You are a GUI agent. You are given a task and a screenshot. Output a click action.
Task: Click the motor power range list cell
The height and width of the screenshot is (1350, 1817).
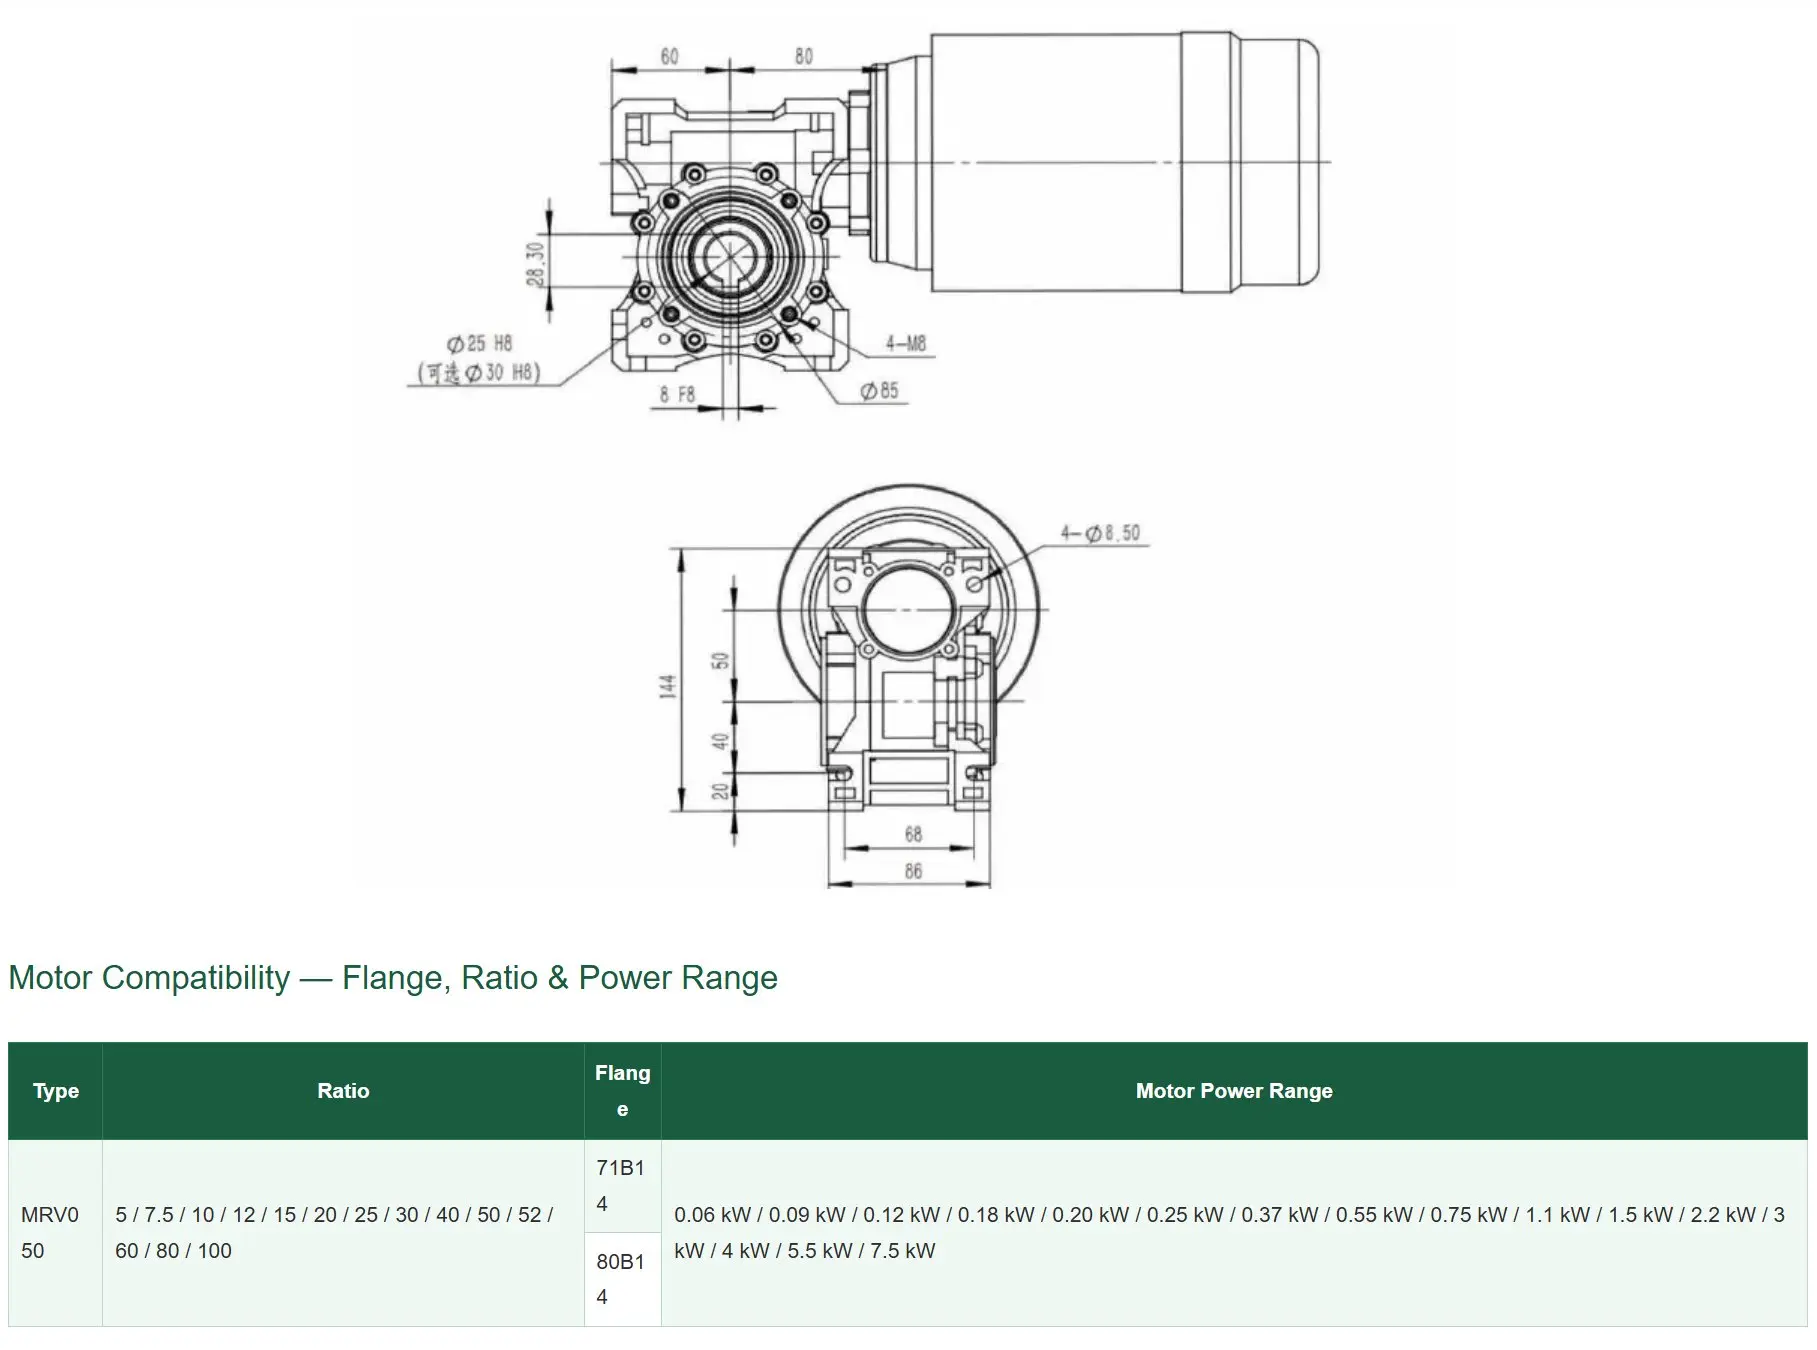tap(1234, 1233)
